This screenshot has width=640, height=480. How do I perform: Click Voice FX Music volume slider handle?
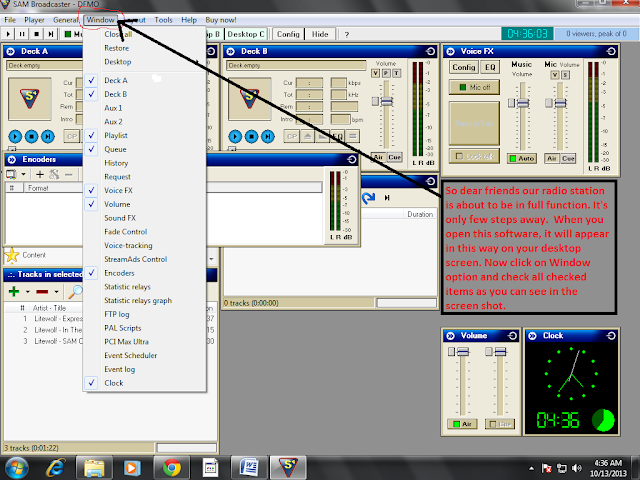(x=522, y=103)
